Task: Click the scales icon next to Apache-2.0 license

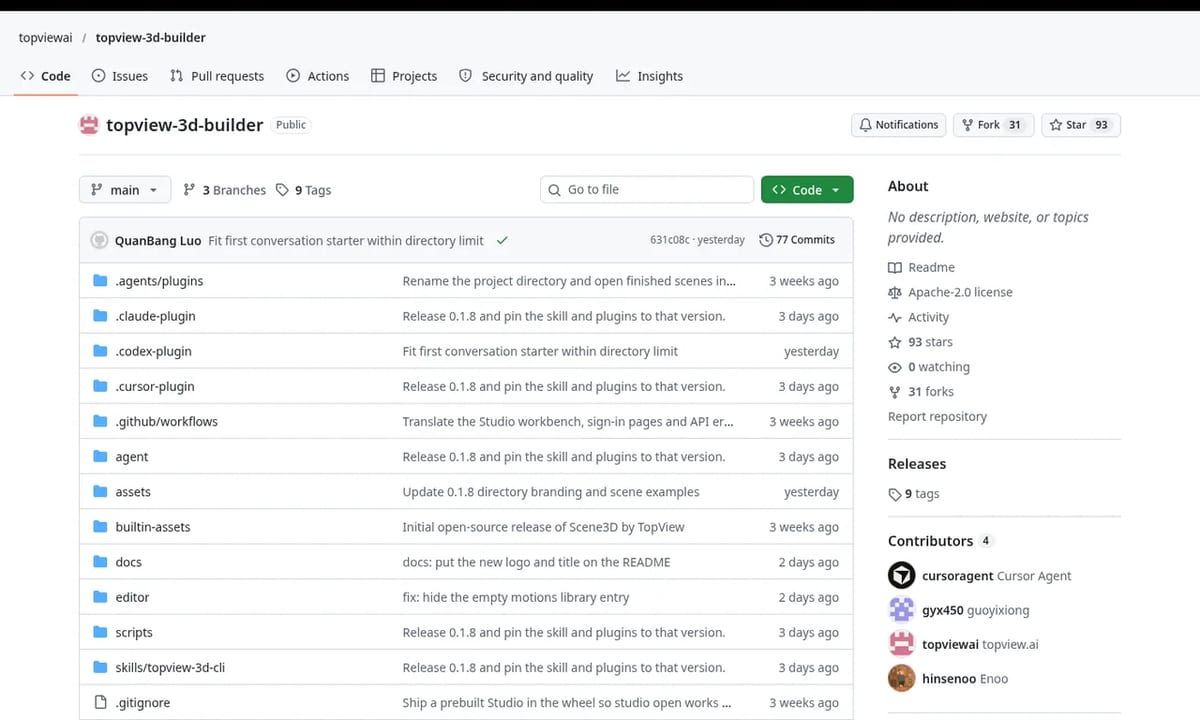Action: click(895, 292)
